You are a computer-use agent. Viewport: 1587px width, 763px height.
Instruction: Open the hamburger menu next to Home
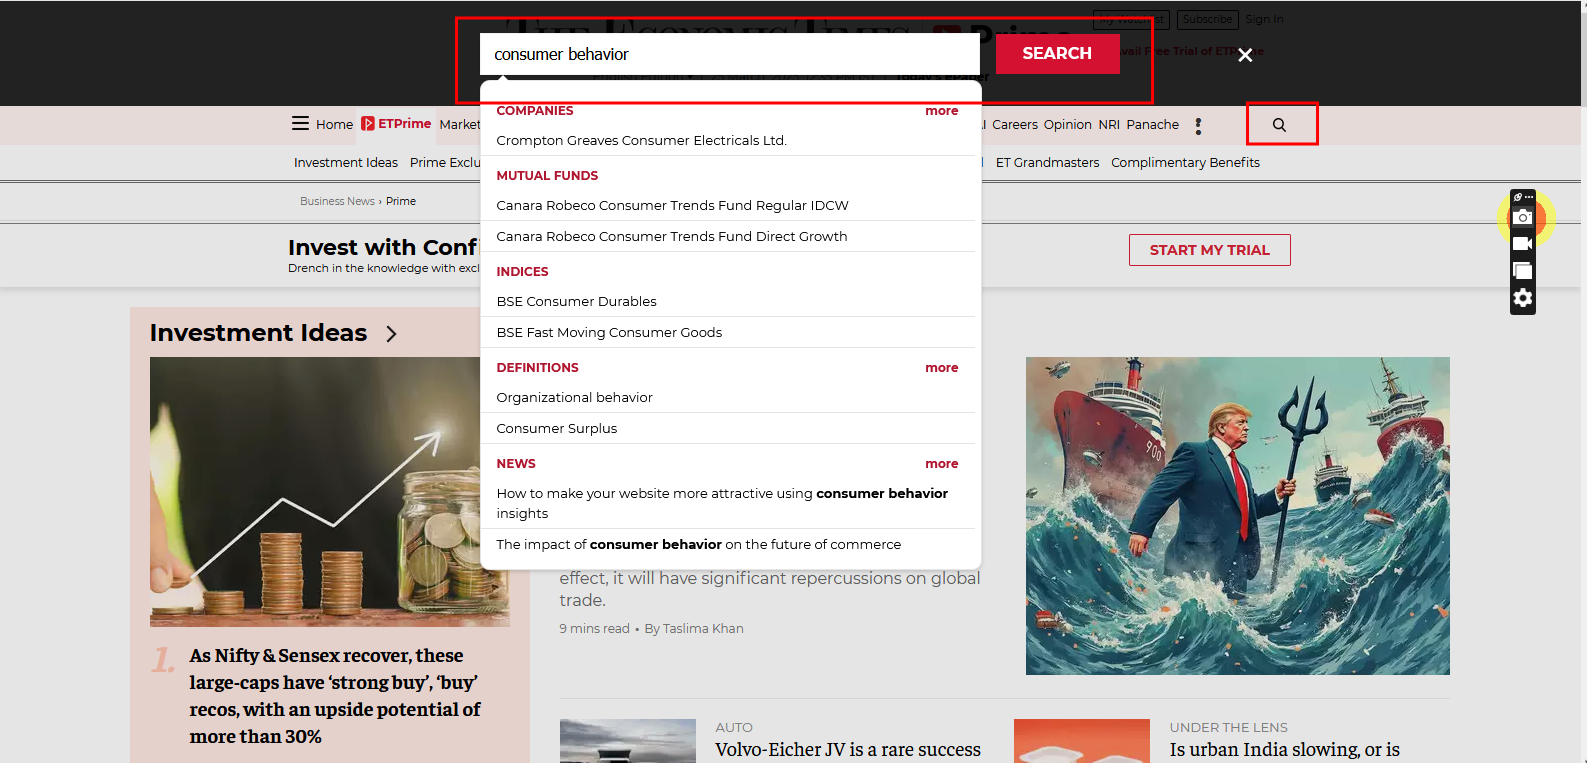pyautogui.click(x=300, y=124)
